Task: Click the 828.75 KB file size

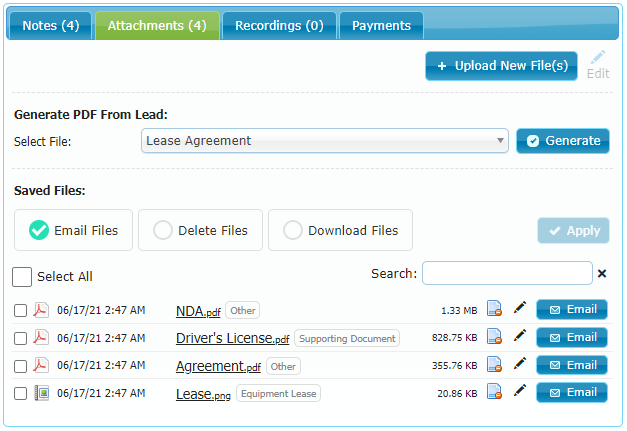Action: coord(455,338)
